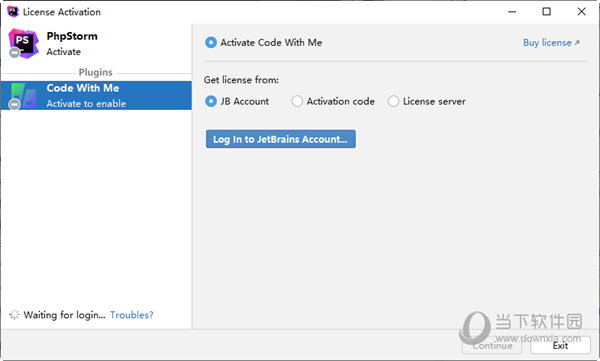The width and height of the screenshot is (600, 361).
Task: Click the inactive badge on Code With Me icon
Action: click(15, 104)
